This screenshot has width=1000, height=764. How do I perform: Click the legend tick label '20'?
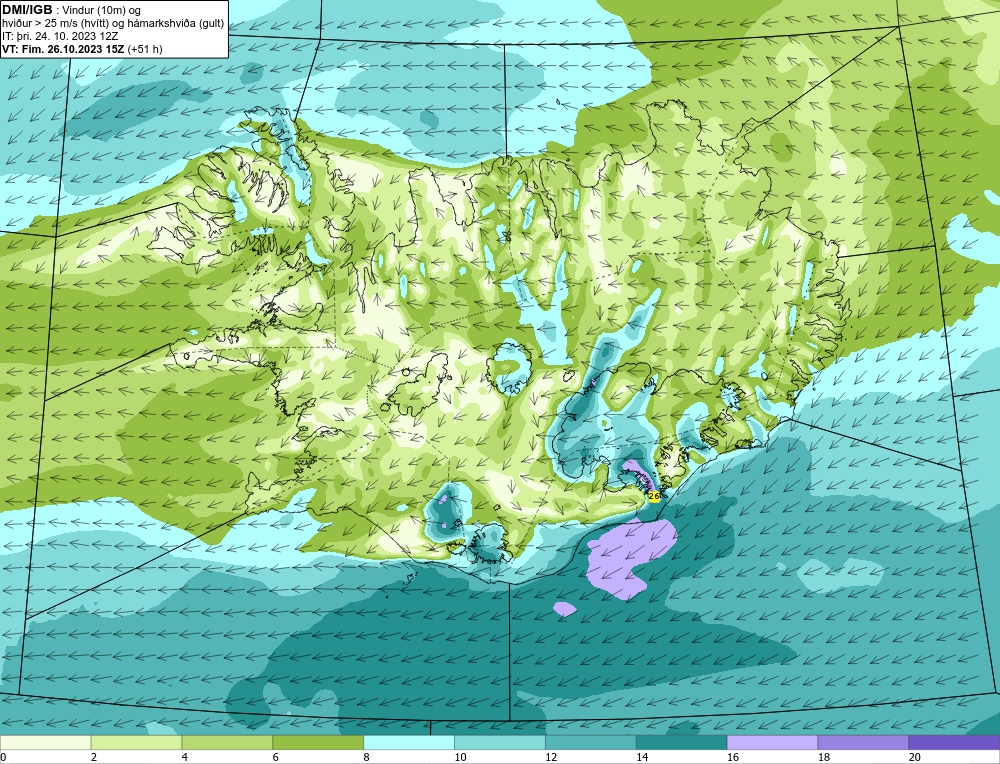915,758
